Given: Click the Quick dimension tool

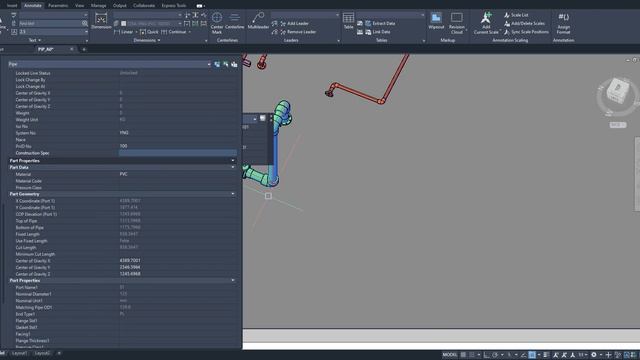Looking at the screenshot, I should pyautogui.click(x=149, y=32).
